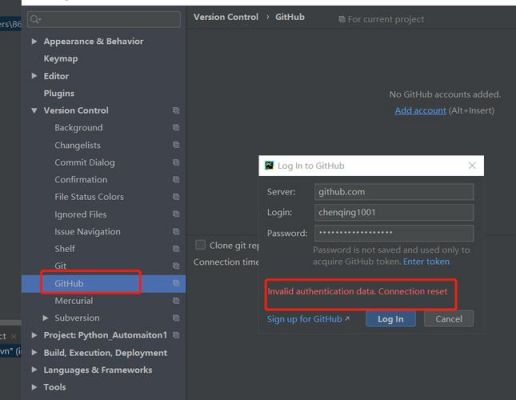Expand the Subversion node
This screenshot has height=400, width=516.
point(45,318)
